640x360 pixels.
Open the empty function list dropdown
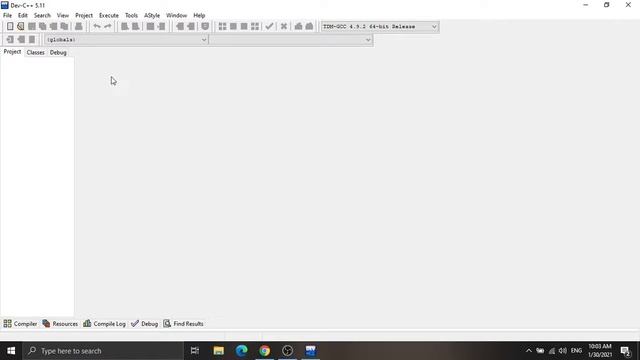click(x=291, y=40)
